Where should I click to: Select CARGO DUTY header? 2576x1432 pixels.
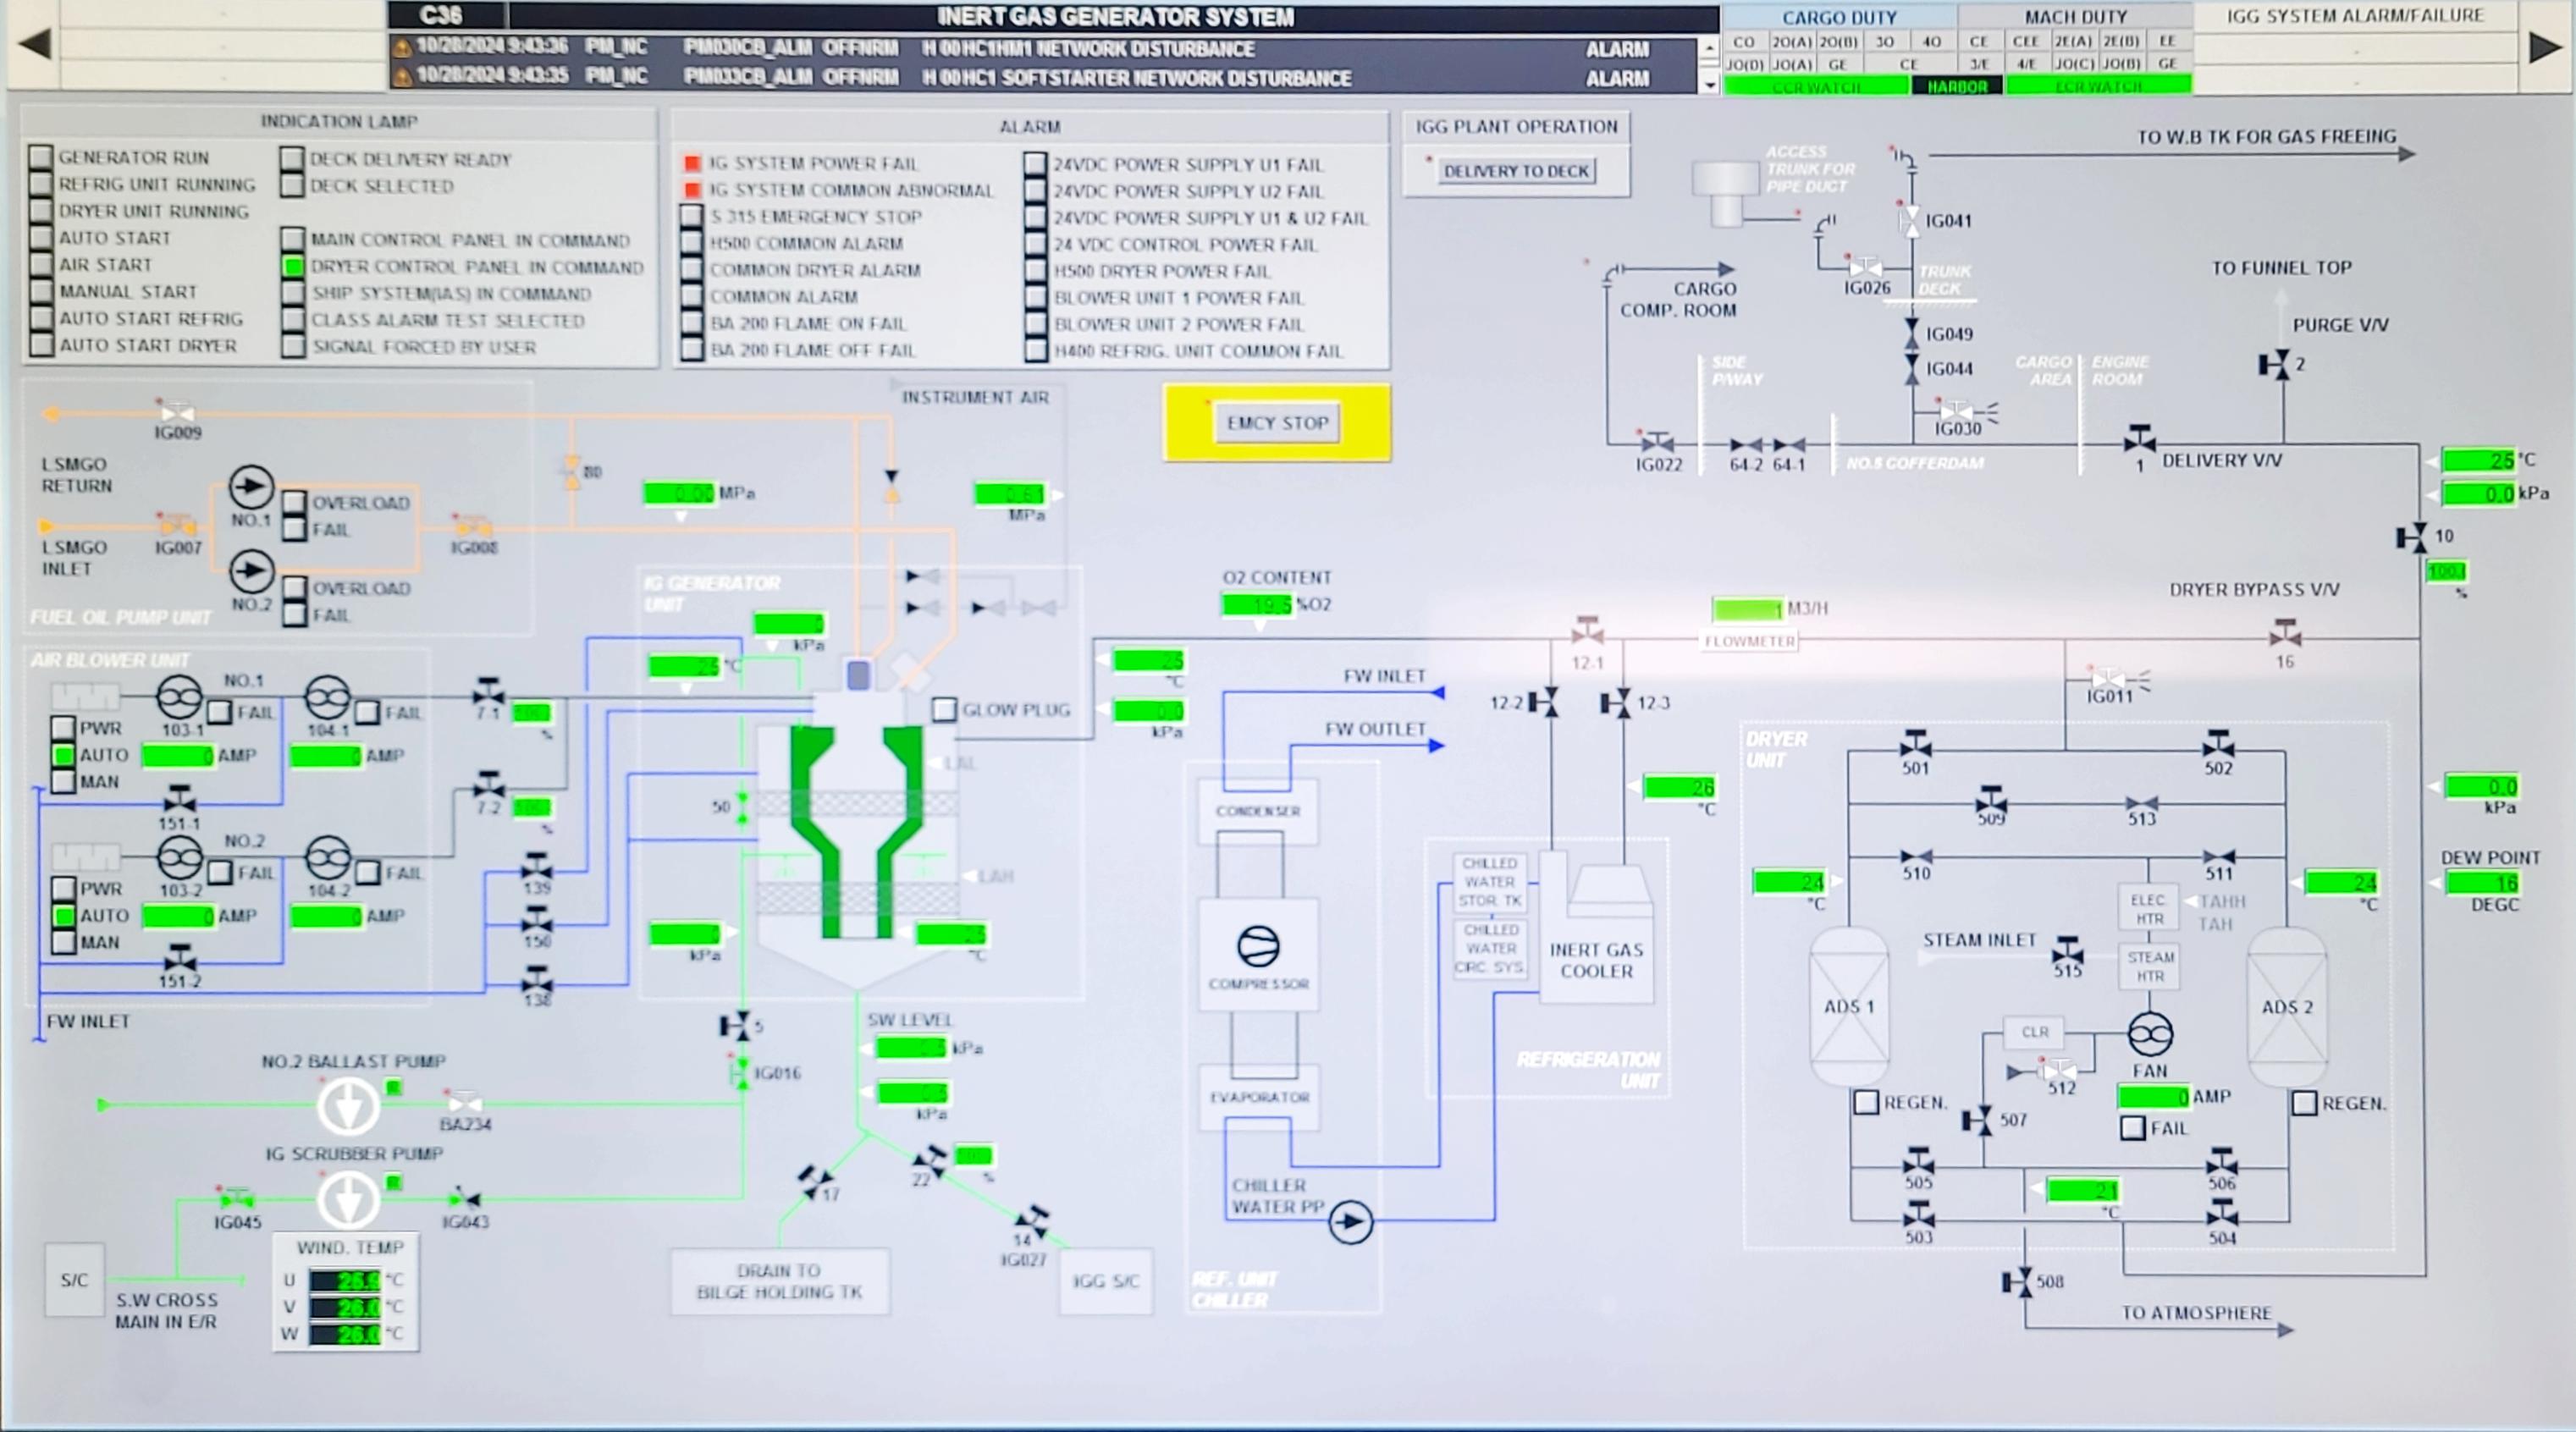pos(1839,17)
